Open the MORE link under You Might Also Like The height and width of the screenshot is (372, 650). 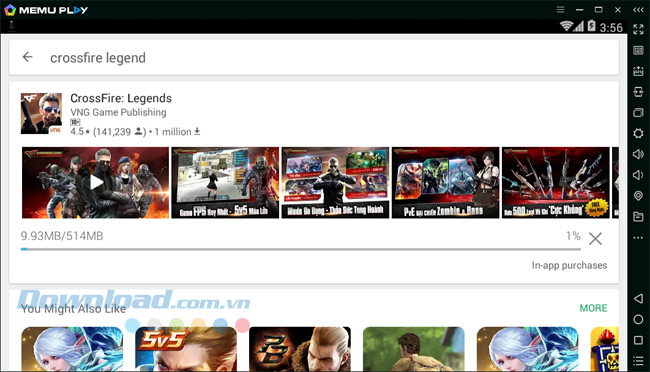tap(593, 308)
